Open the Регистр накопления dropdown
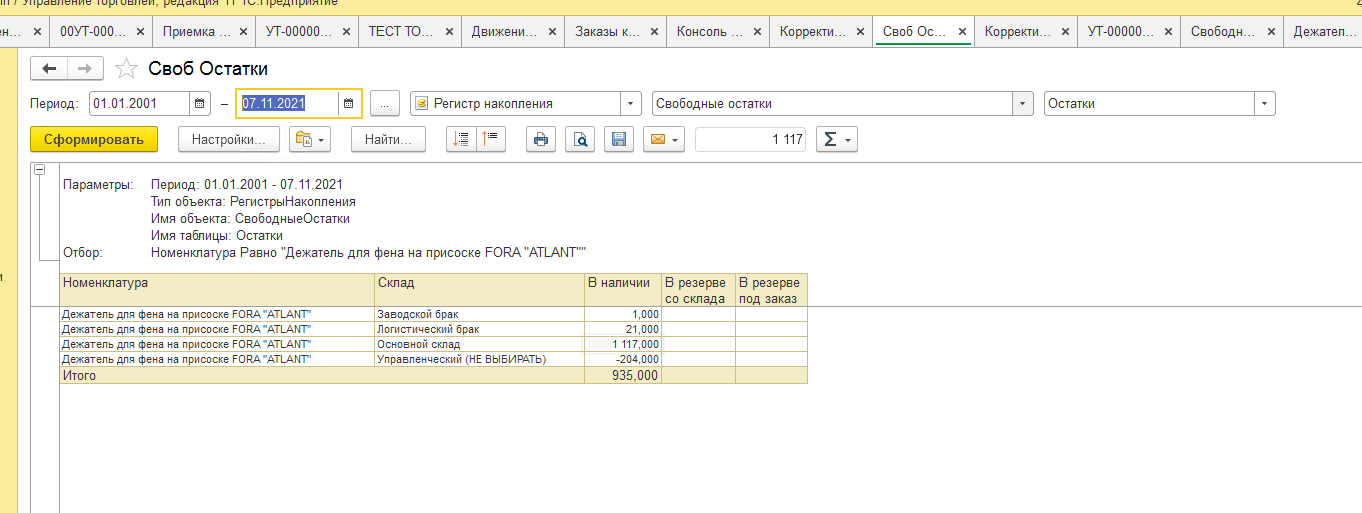 coord(630,103)
